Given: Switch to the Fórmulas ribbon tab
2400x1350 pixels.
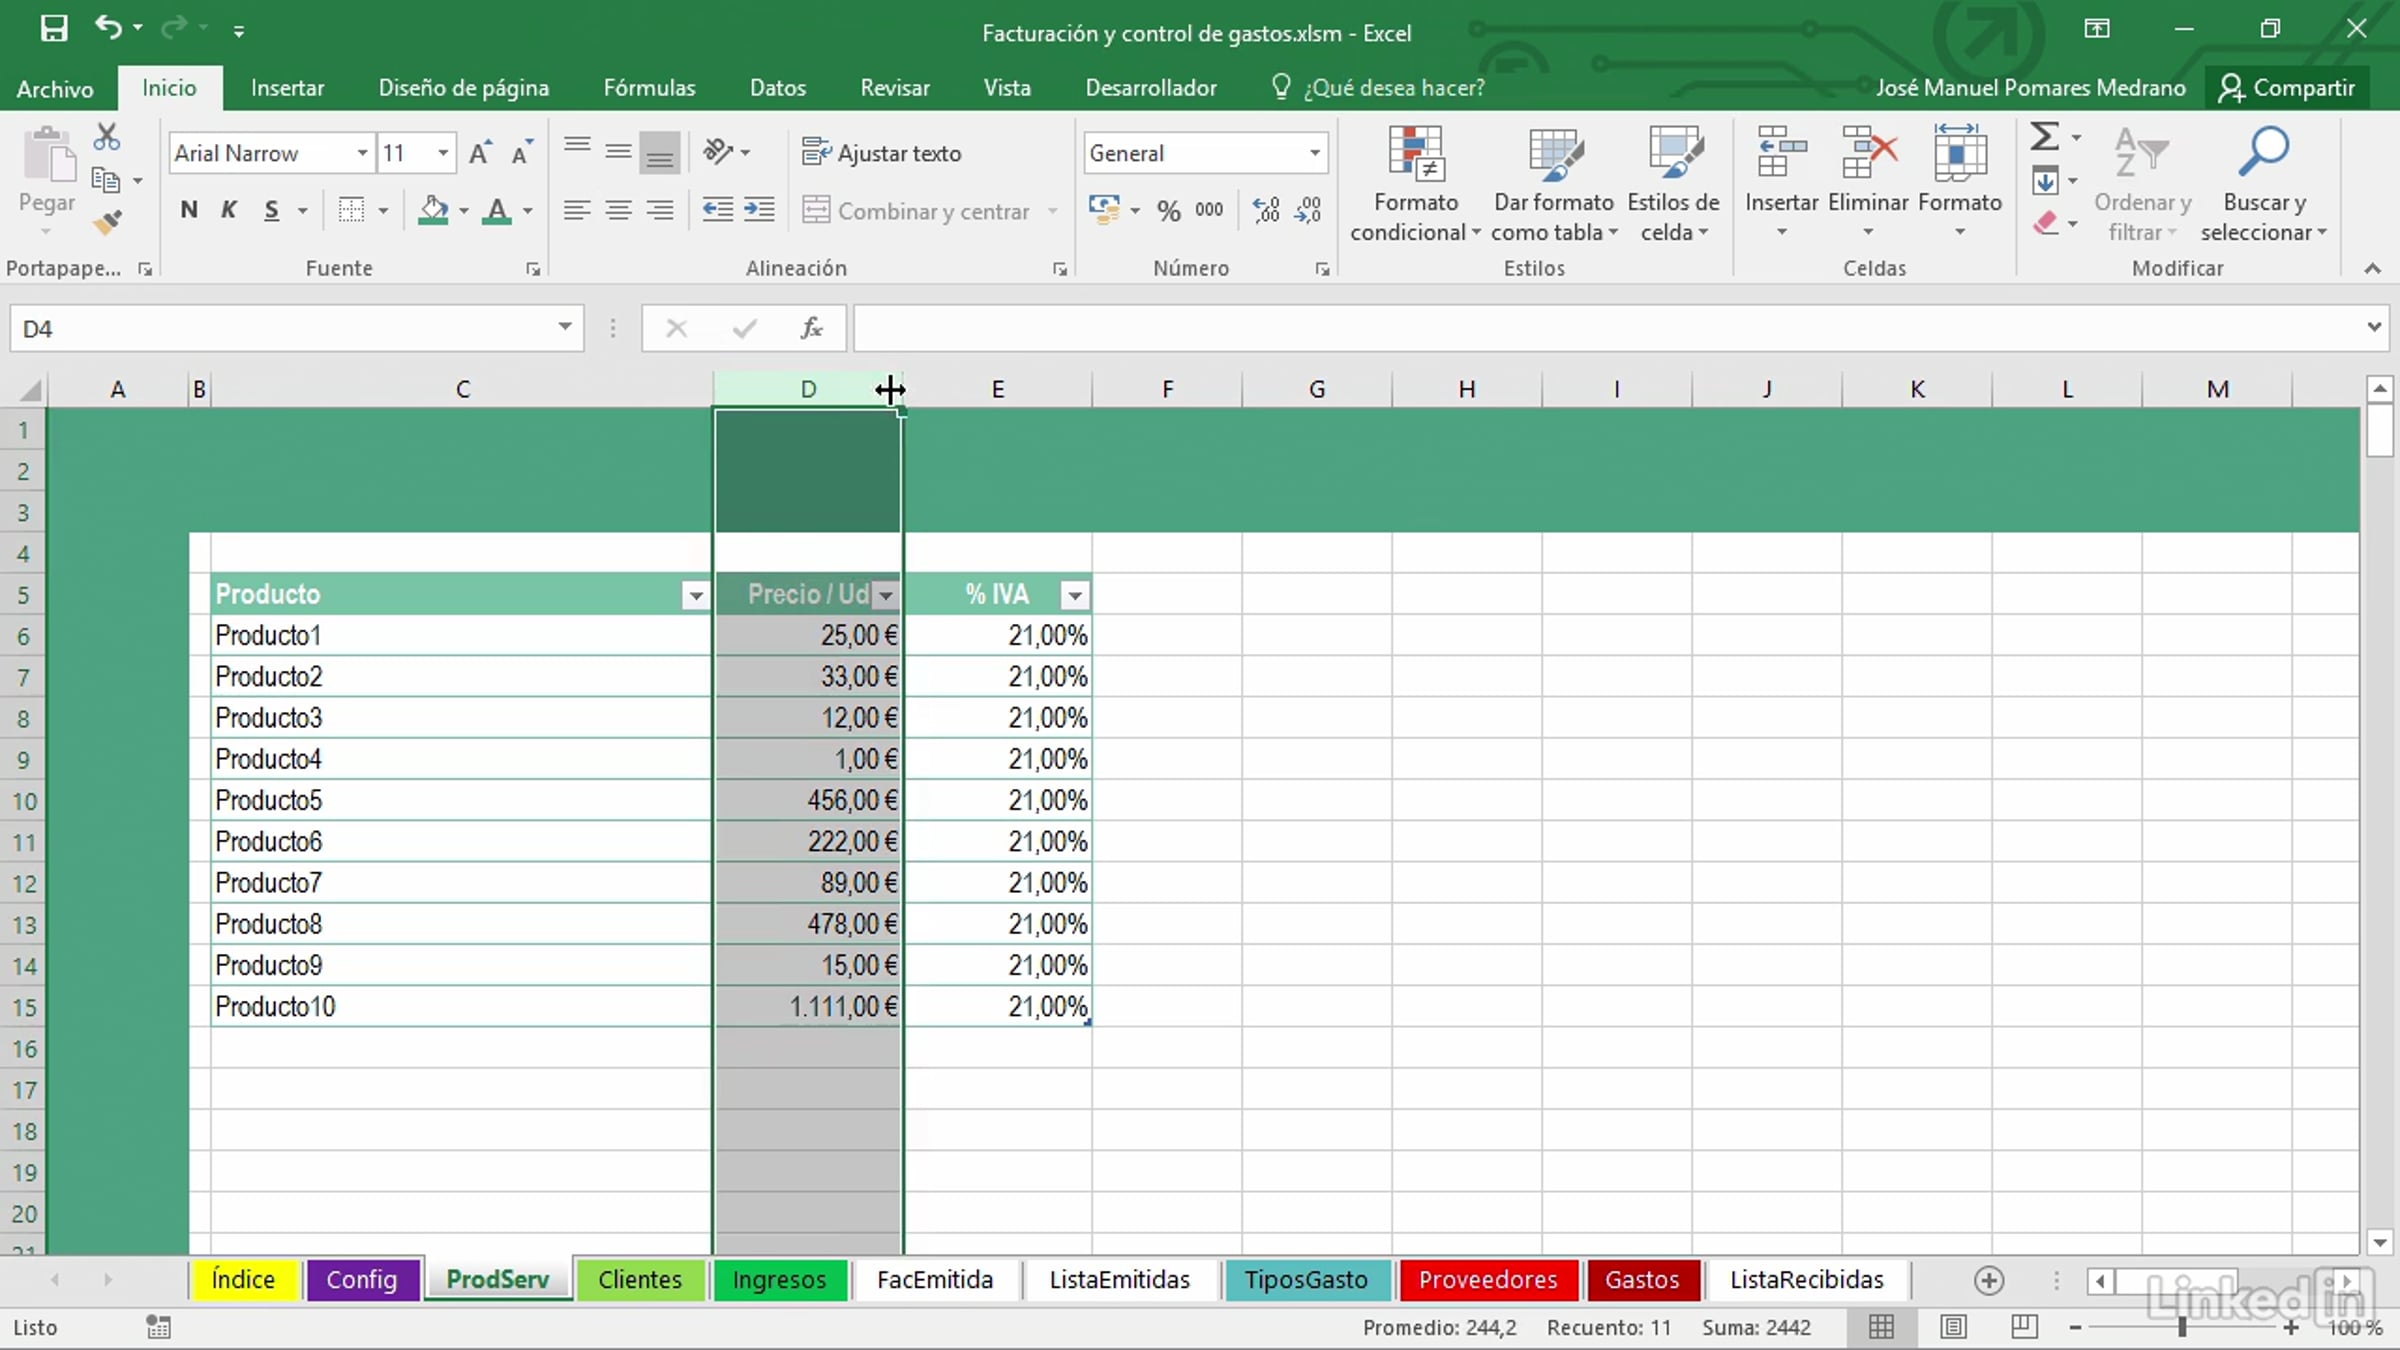Looking at the screenshot, I should click(649, 88).
